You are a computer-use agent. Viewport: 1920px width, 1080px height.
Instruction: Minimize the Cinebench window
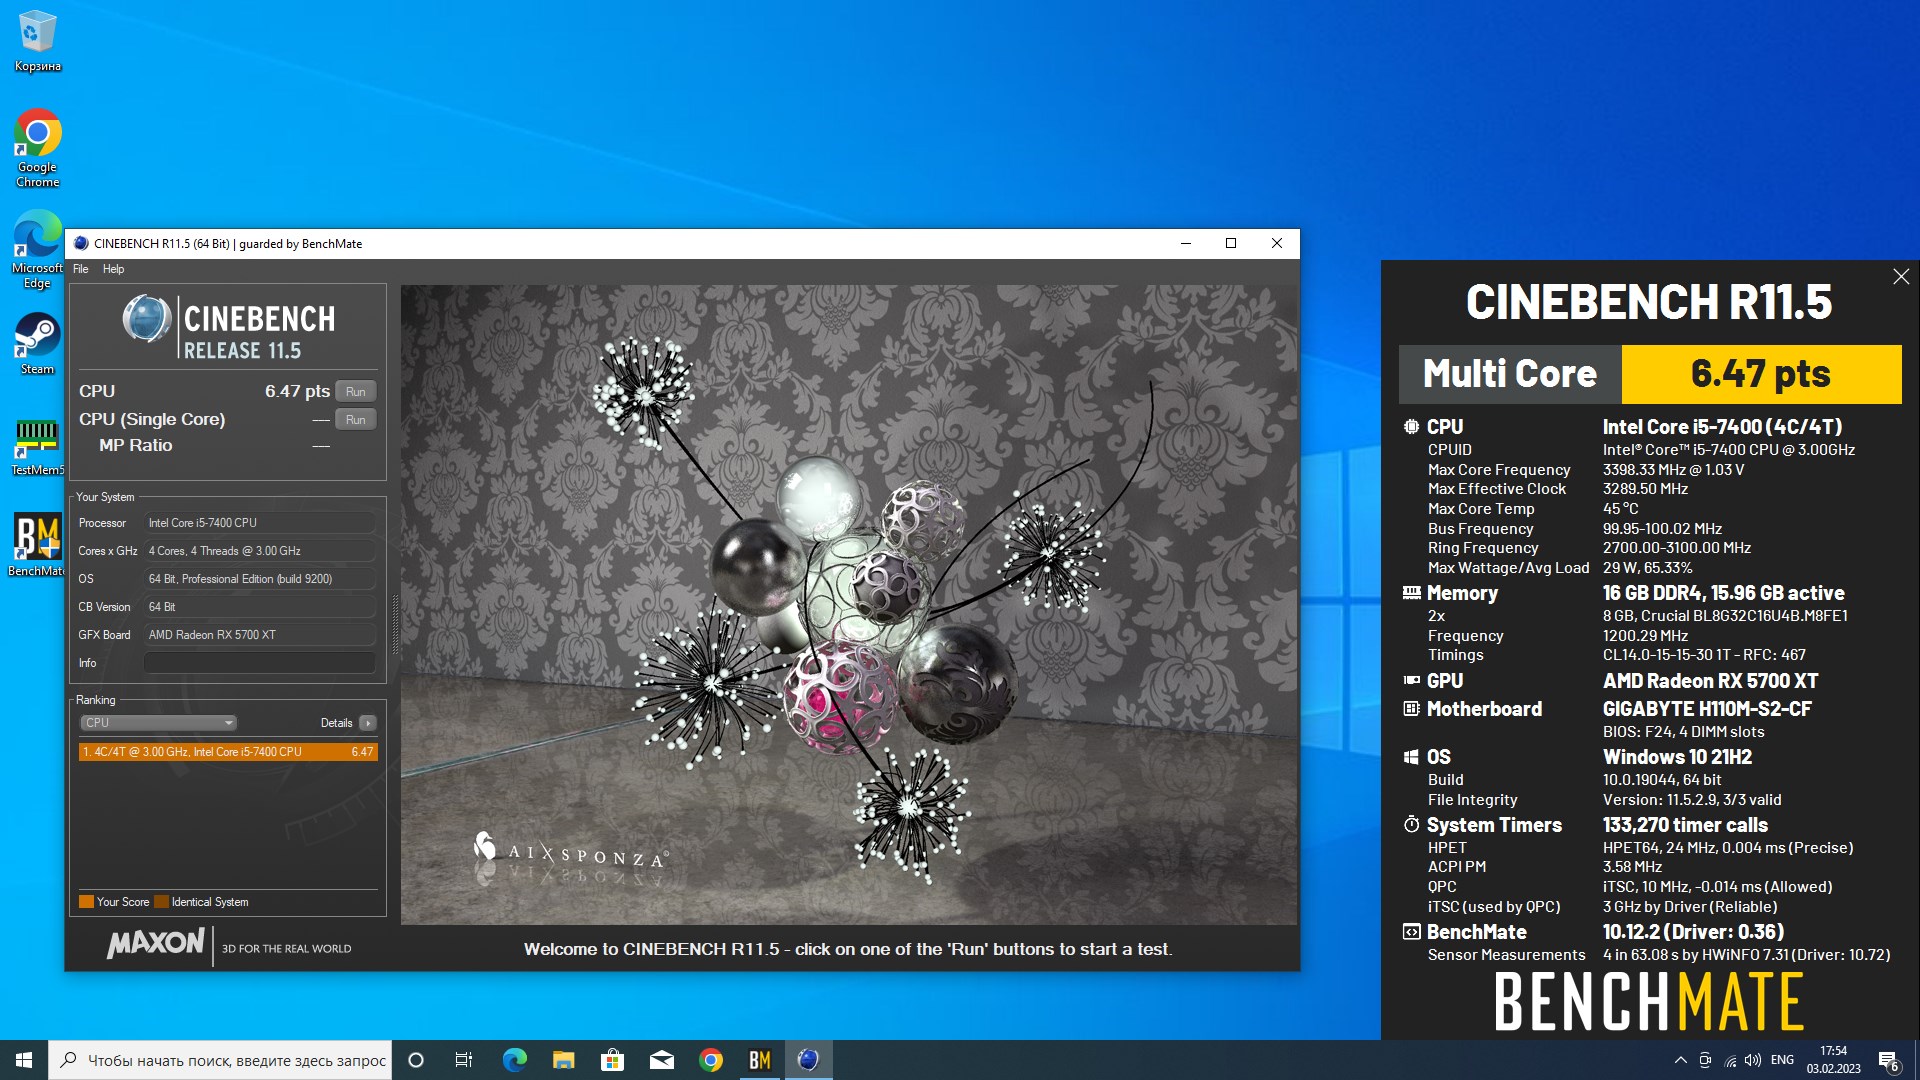tap(1185, 243)
